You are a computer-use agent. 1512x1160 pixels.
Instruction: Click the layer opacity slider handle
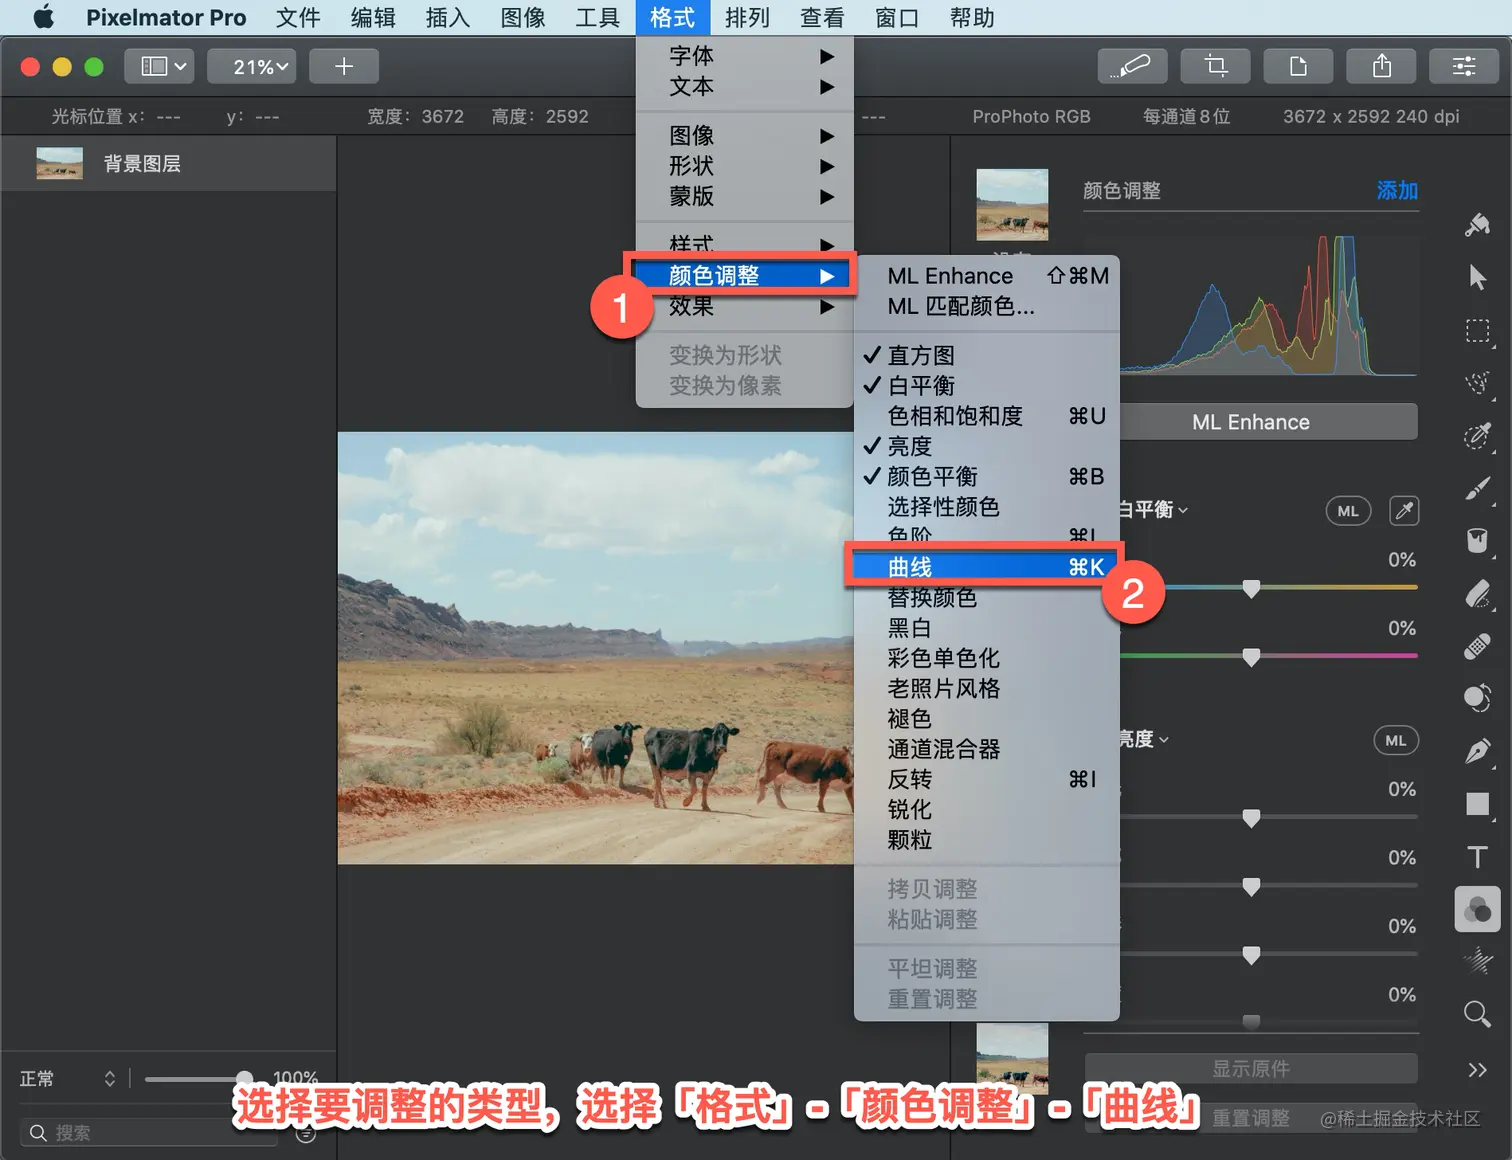coord(244,1079)
